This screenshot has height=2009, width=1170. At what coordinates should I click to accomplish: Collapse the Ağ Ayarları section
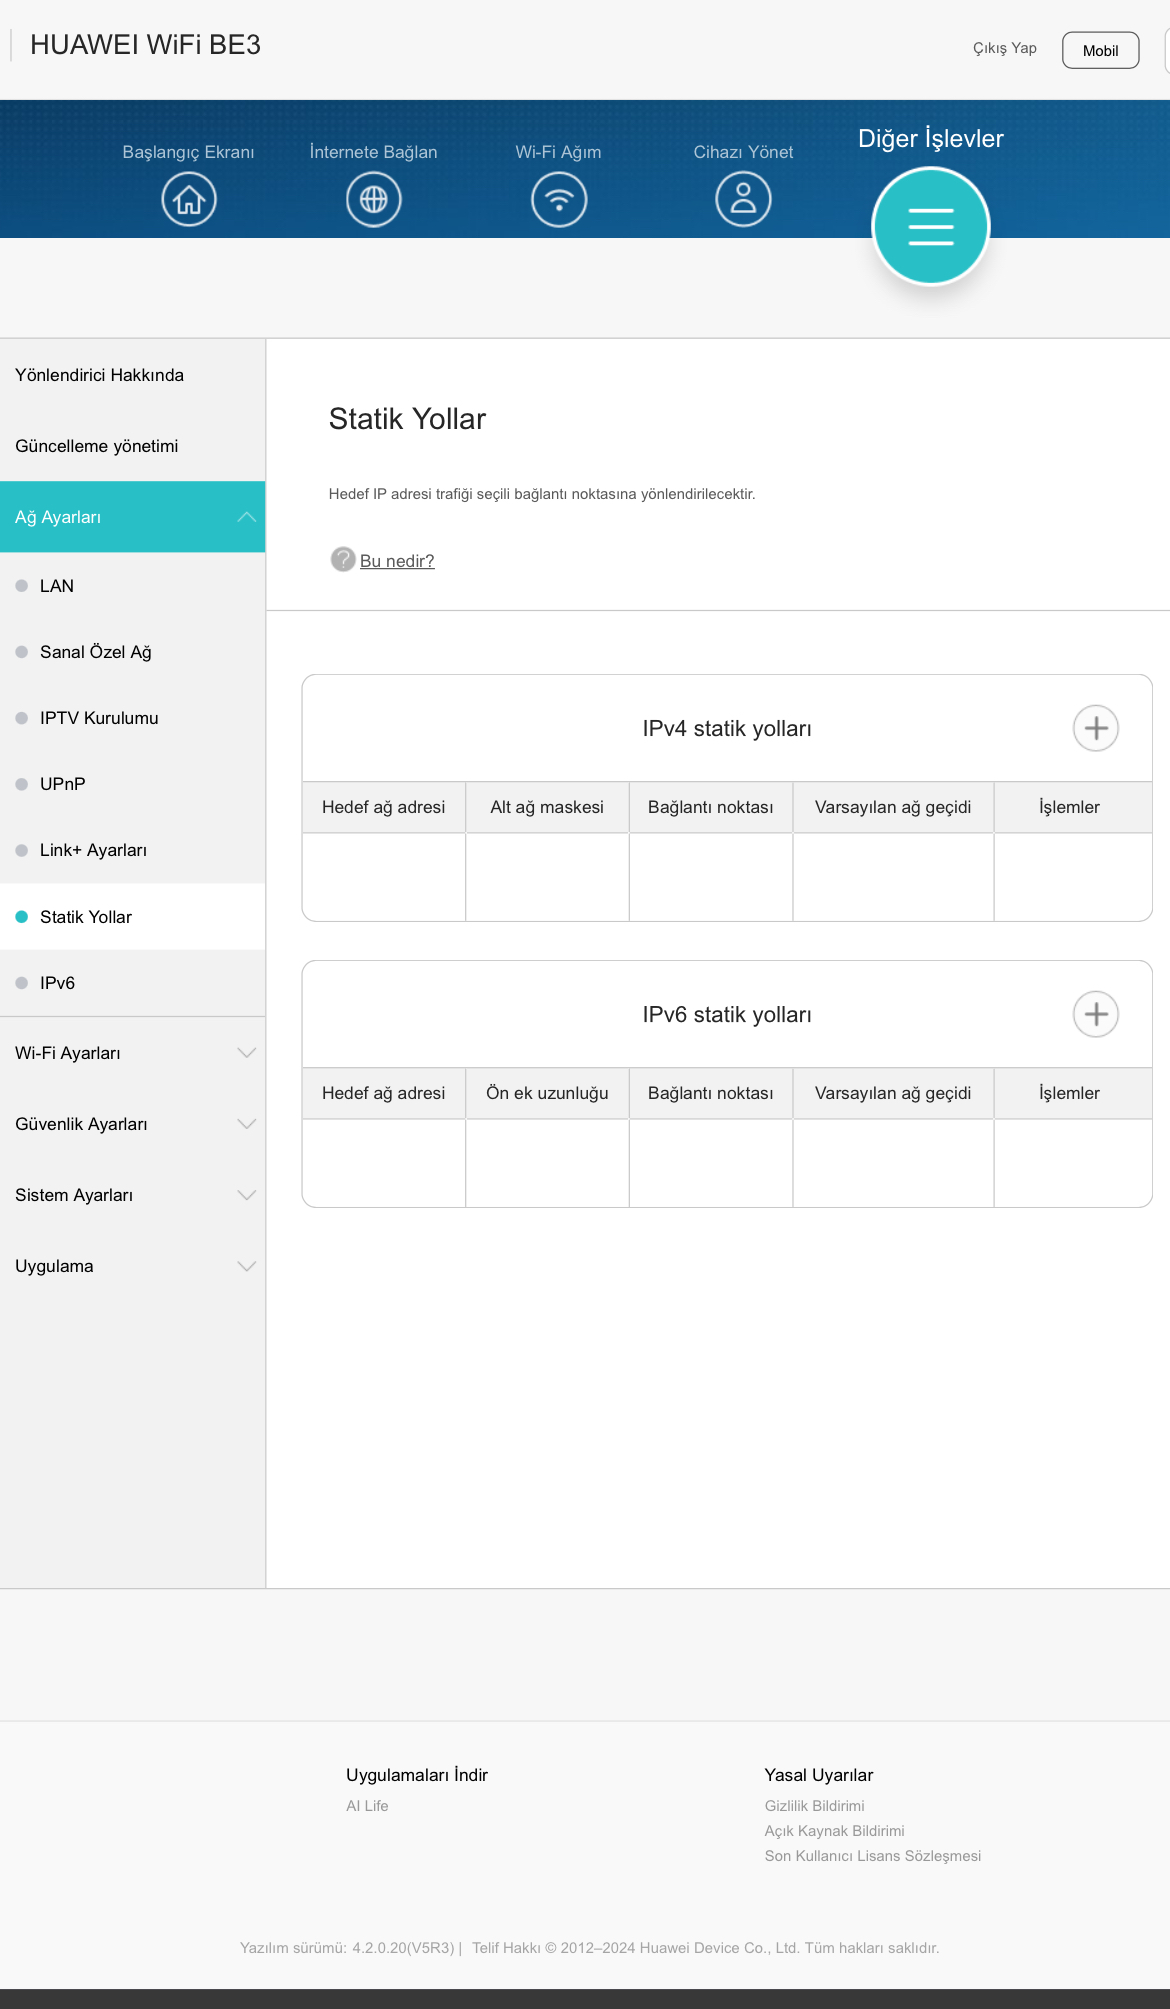(x=133, y=517)
